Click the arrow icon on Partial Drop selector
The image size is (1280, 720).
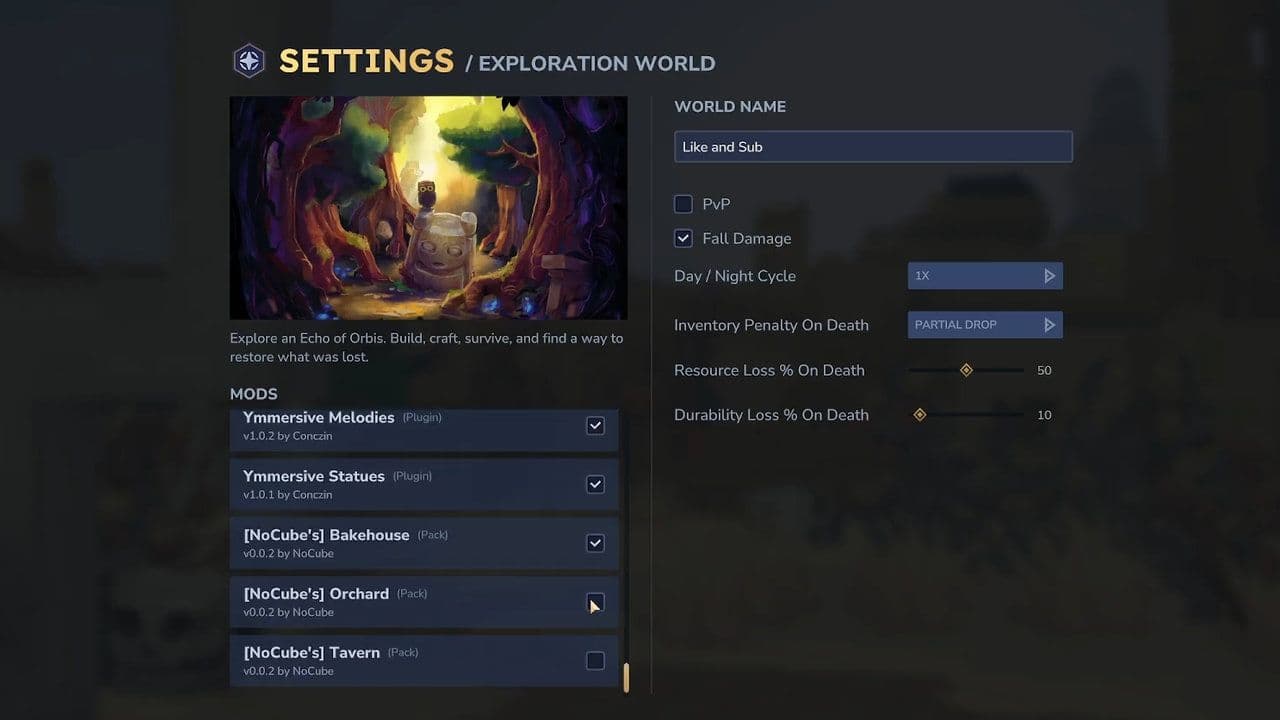pyautogui.click(x=1049, y=325)
